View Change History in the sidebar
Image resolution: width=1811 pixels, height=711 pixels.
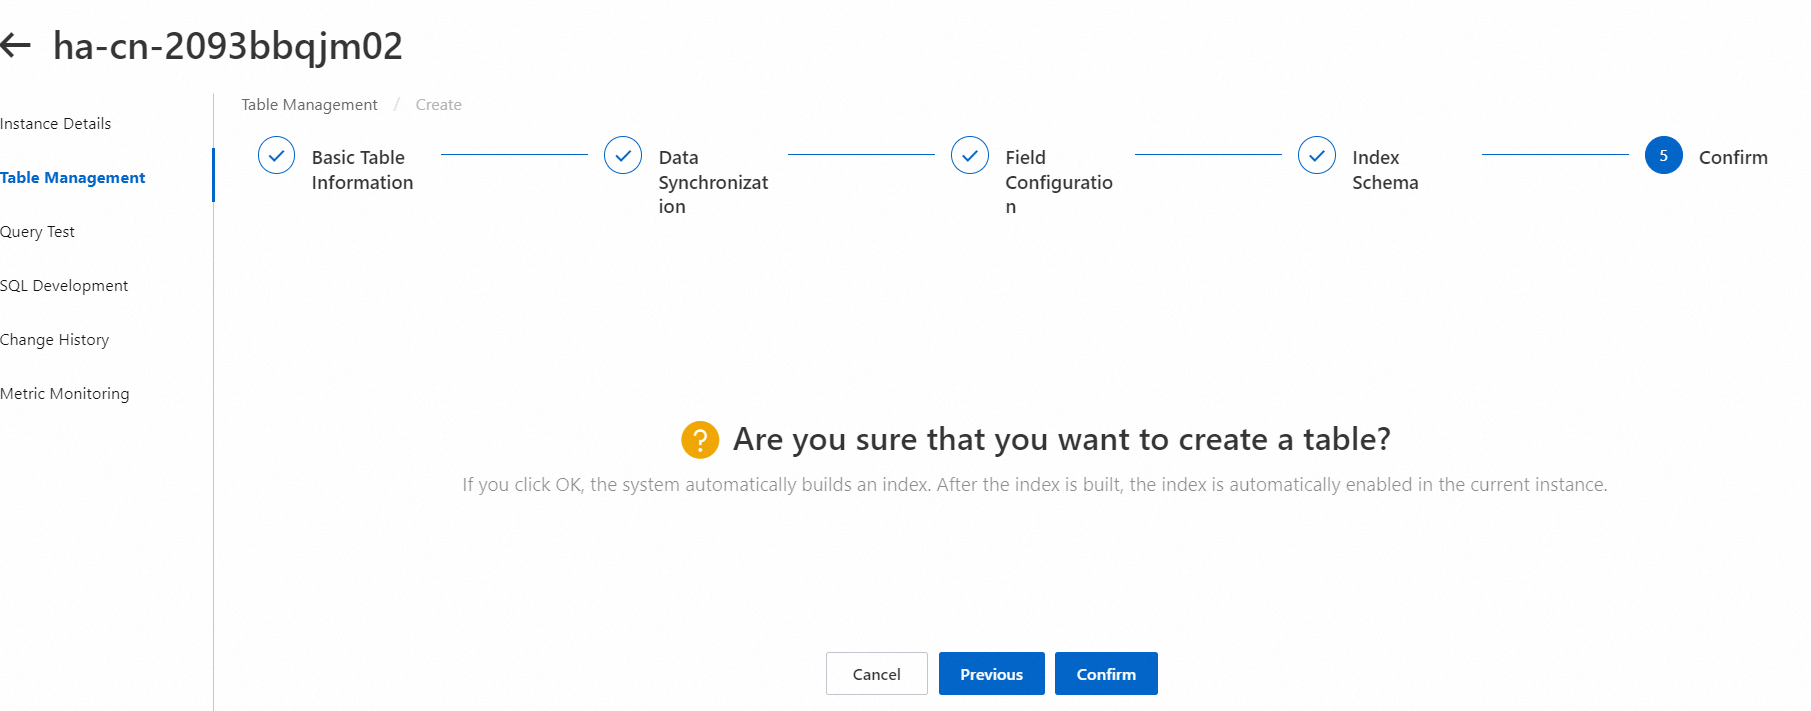55,340
